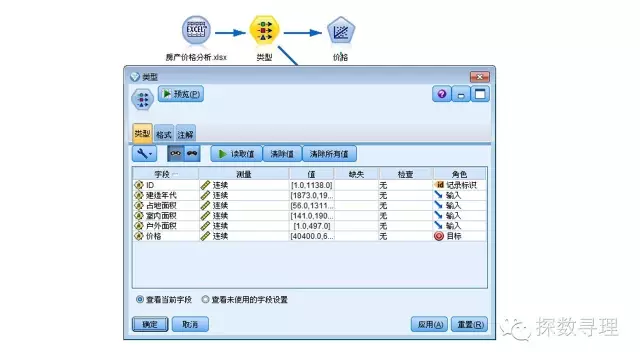Image resolution: width=640 pixels, height=360 pixels.
Task: Select the 室内面积 field row
Action: [309, 216]
